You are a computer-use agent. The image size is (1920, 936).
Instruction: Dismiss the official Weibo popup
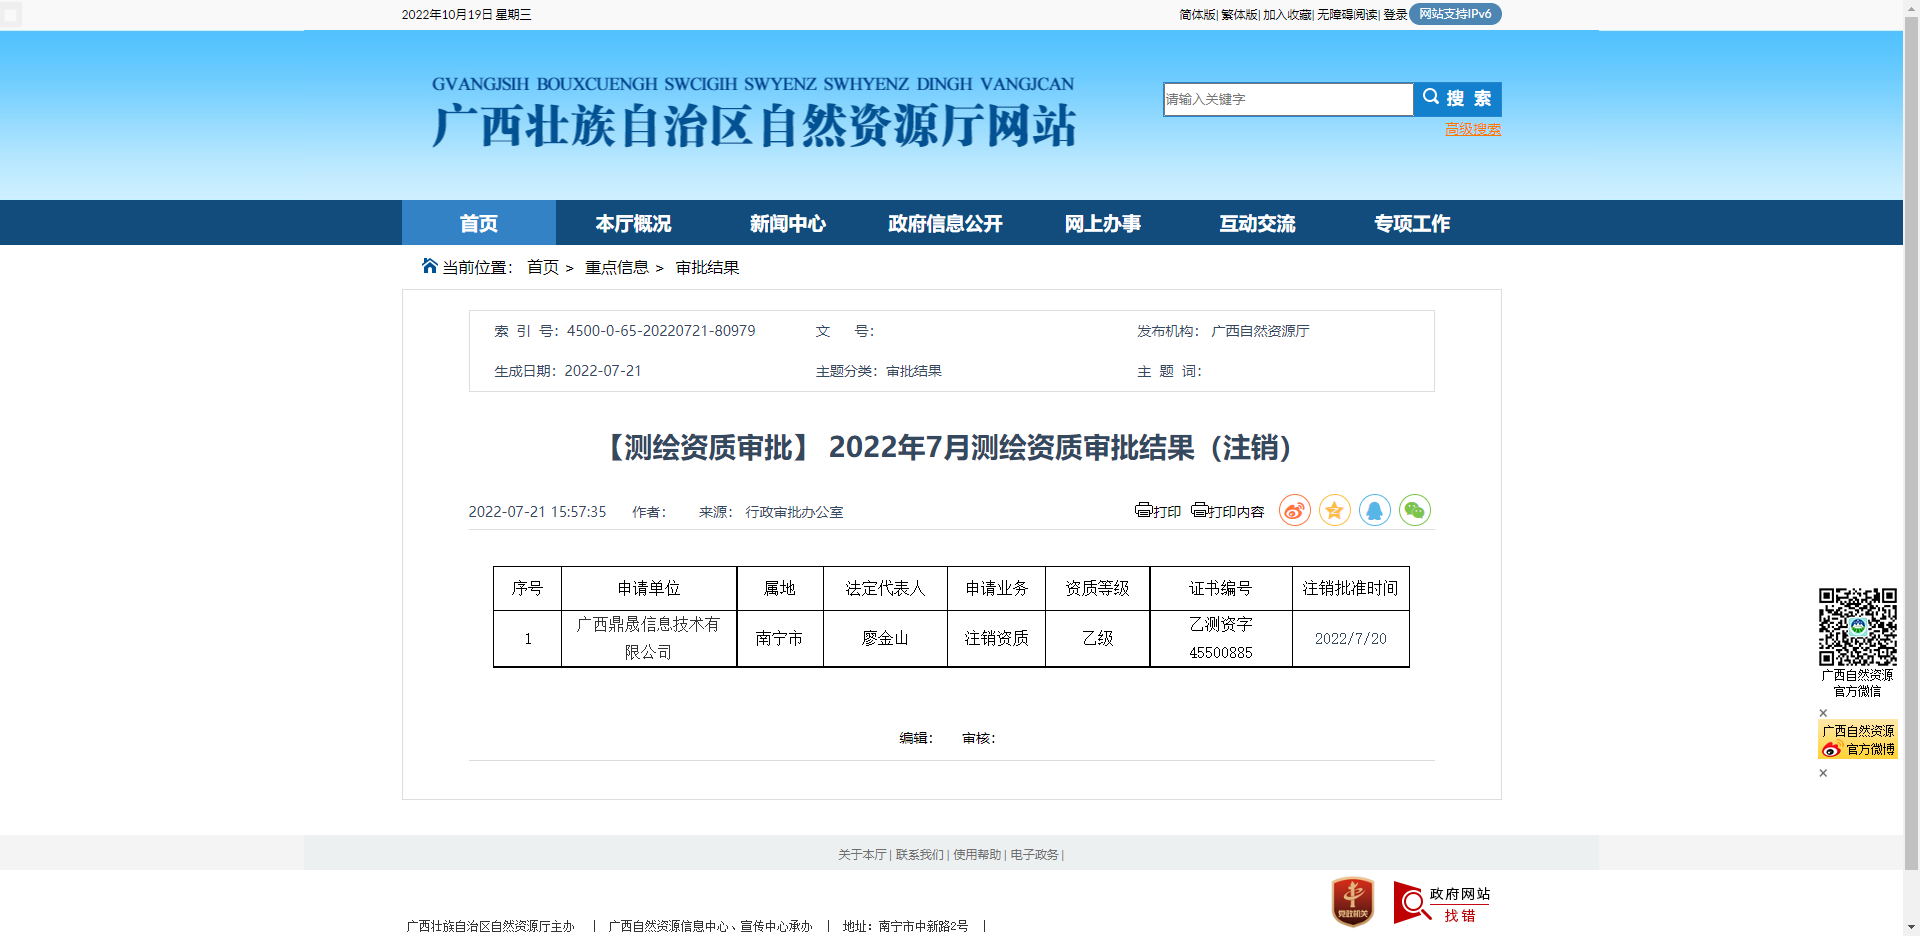click(1824, 771)
